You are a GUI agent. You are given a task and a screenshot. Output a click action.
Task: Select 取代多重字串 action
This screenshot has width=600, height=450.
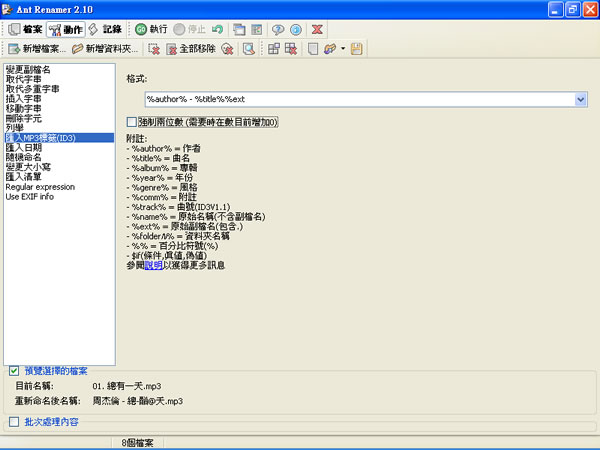tap(33, 89)
